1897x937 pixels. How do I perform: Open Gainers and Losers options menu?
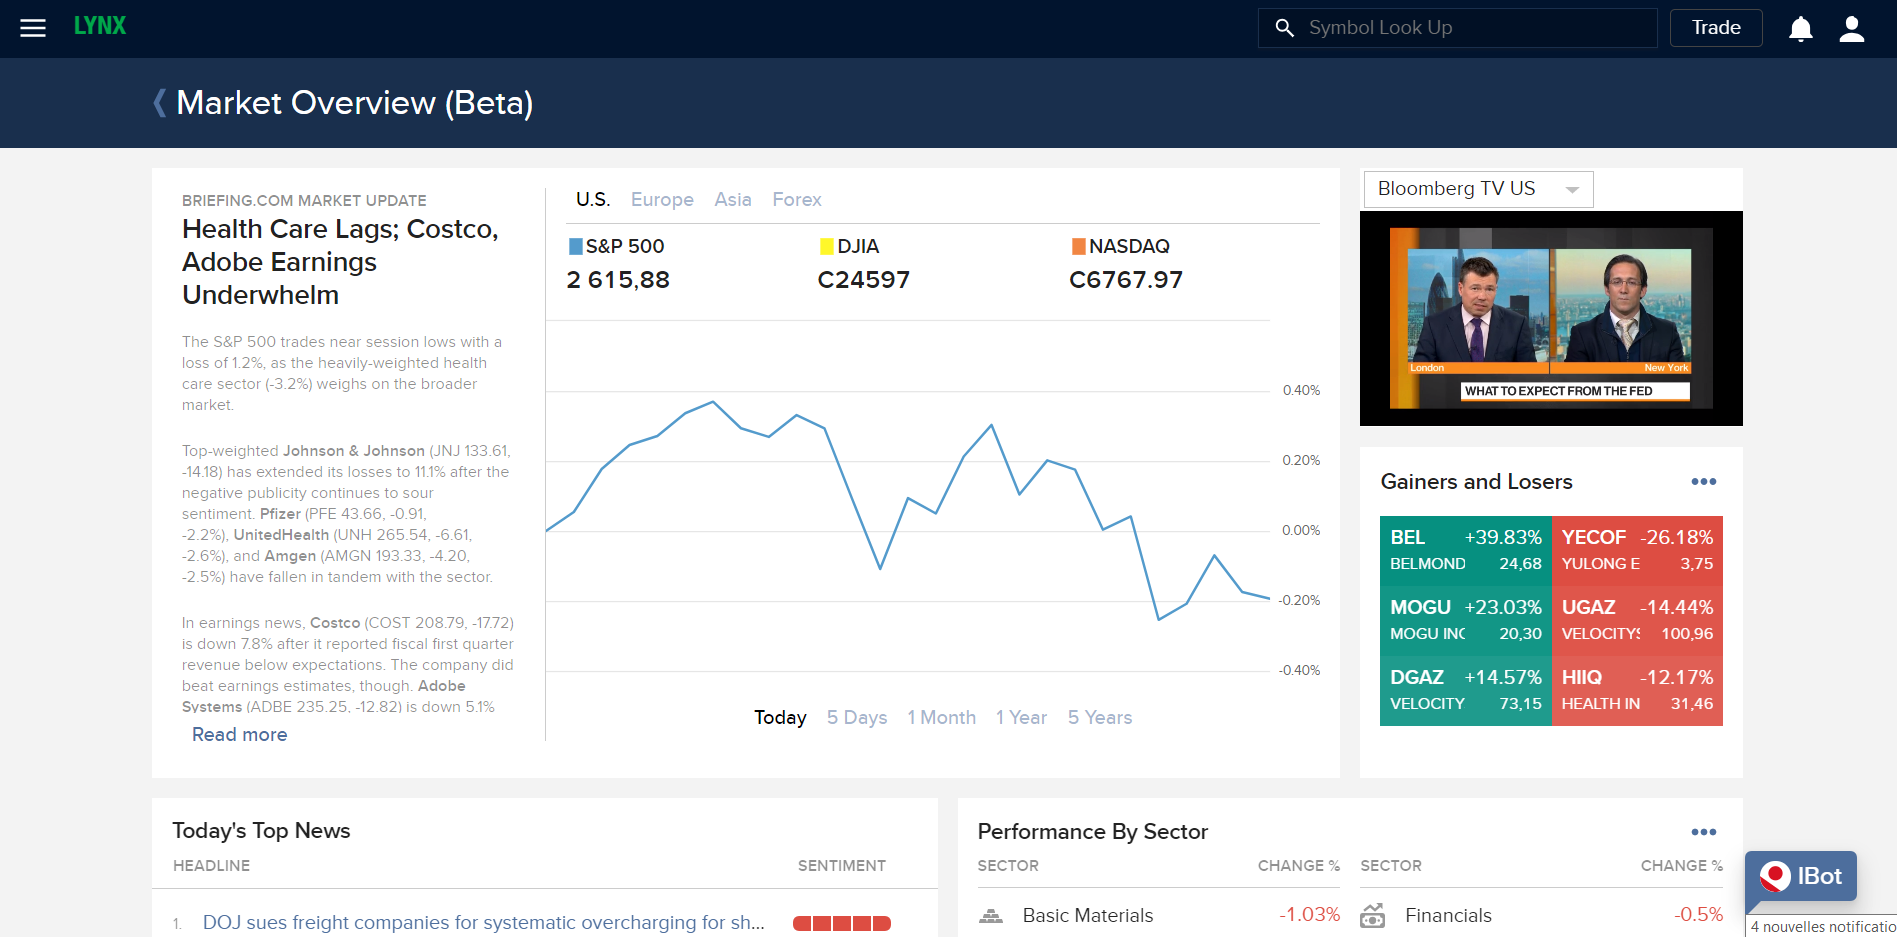click(x=1703, y=482)
